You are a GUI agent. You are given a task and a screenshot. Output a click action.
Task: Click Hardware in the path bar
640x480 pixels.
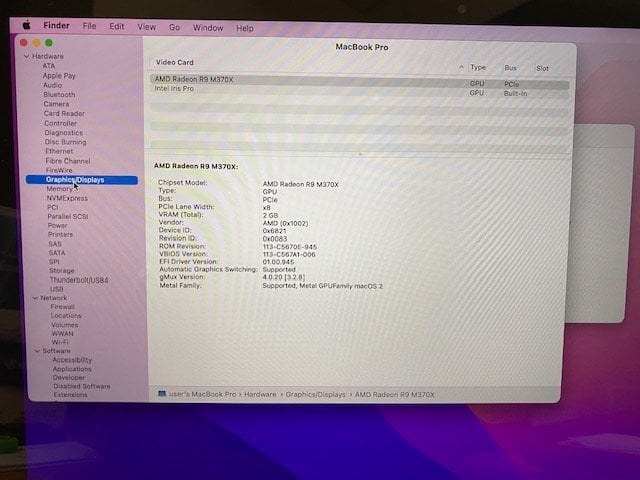[x=260, y=394]
